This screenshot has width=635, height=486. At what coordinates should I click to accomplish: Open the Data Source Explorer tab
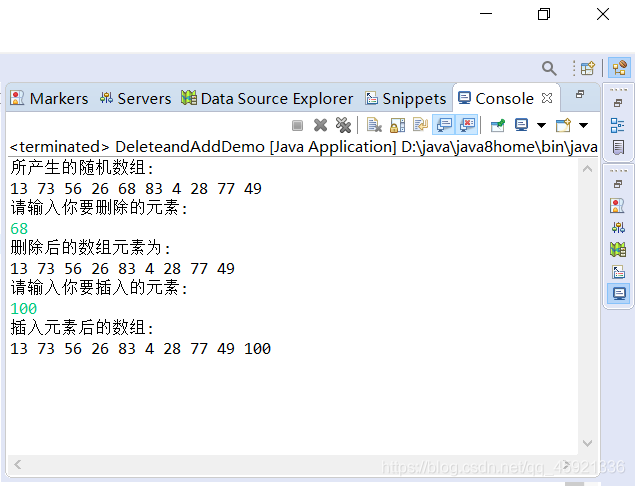tap(267, 98)
